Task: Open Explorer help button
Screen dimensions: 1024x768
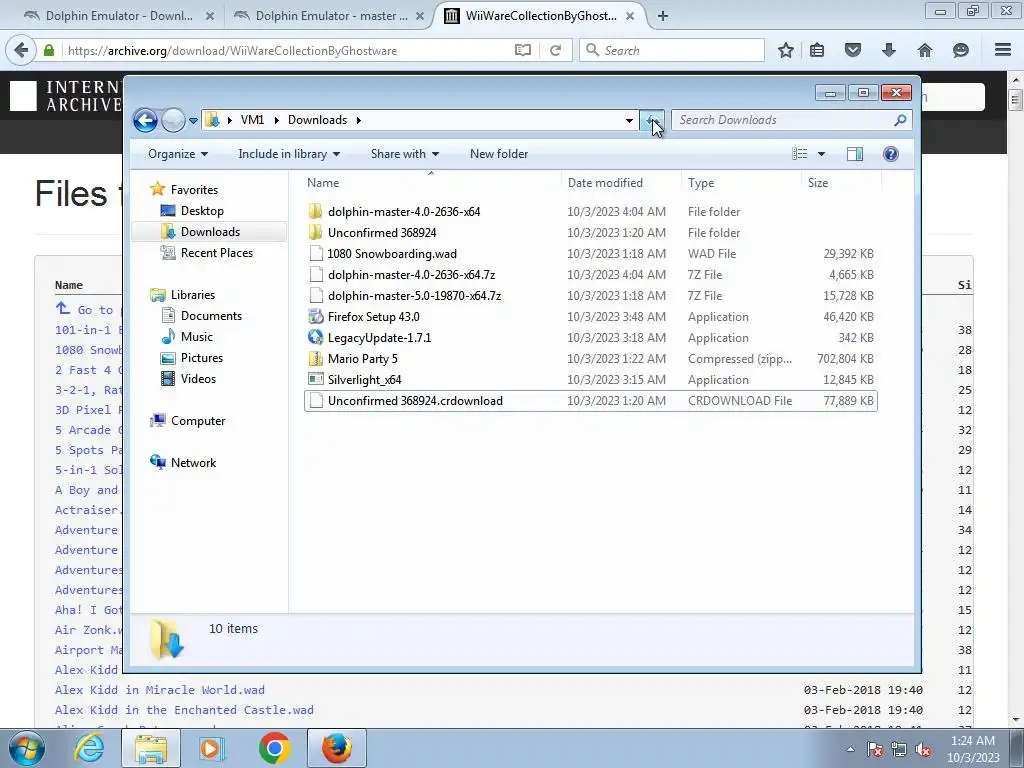Action: [890, 154]
